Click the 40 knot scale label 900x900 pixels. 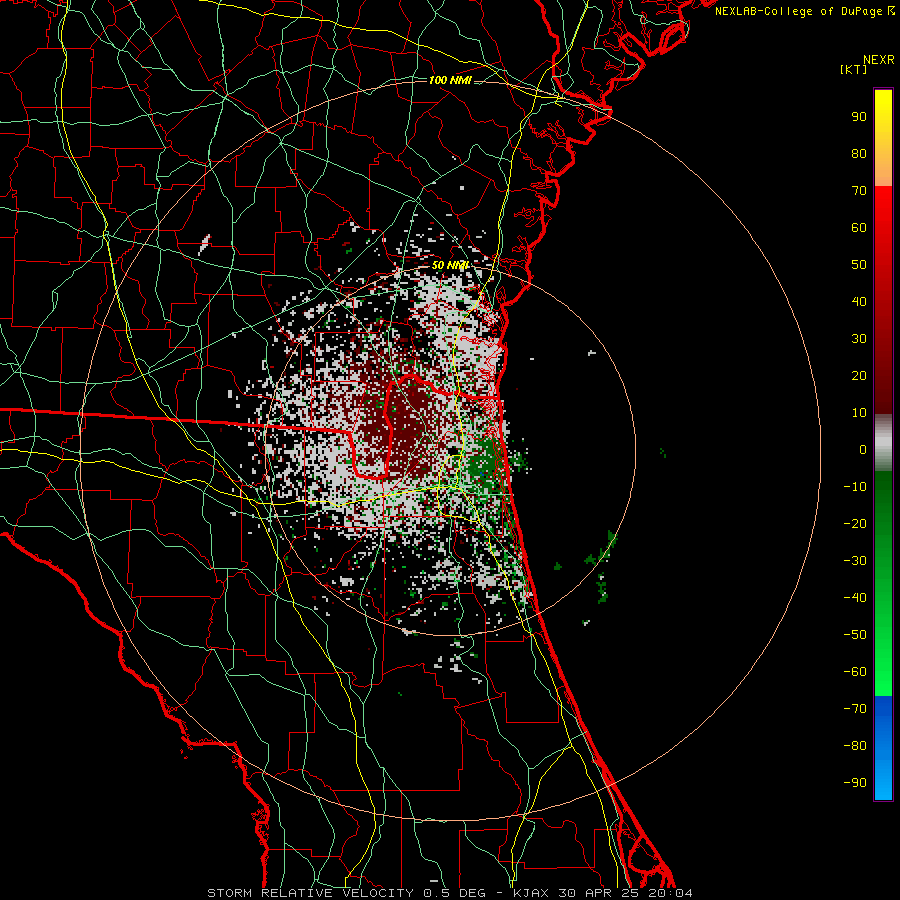859,301
